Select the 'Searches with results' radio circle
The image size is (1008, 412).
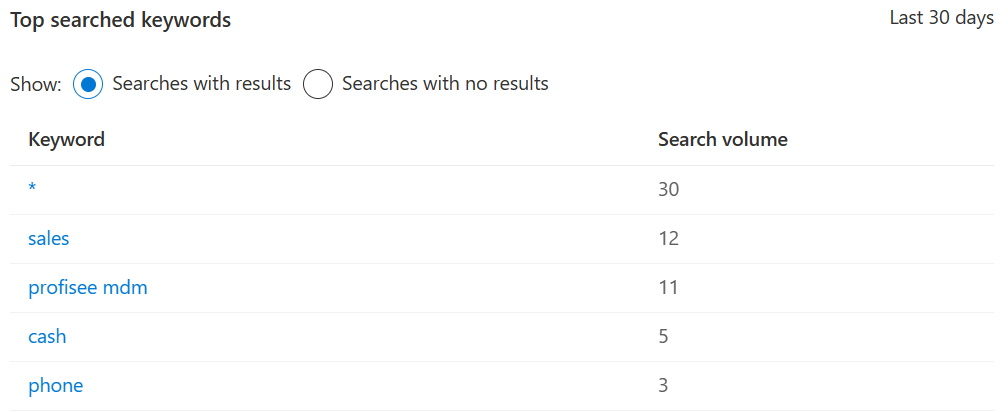point(88,84)
